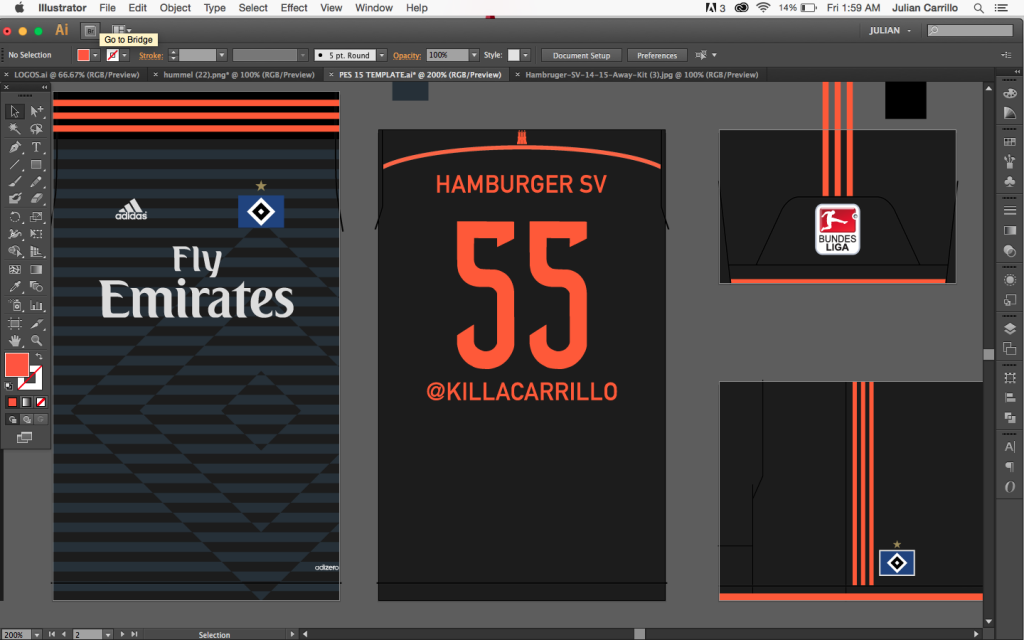Pick the Magic Wand tool

pos(14,129)
